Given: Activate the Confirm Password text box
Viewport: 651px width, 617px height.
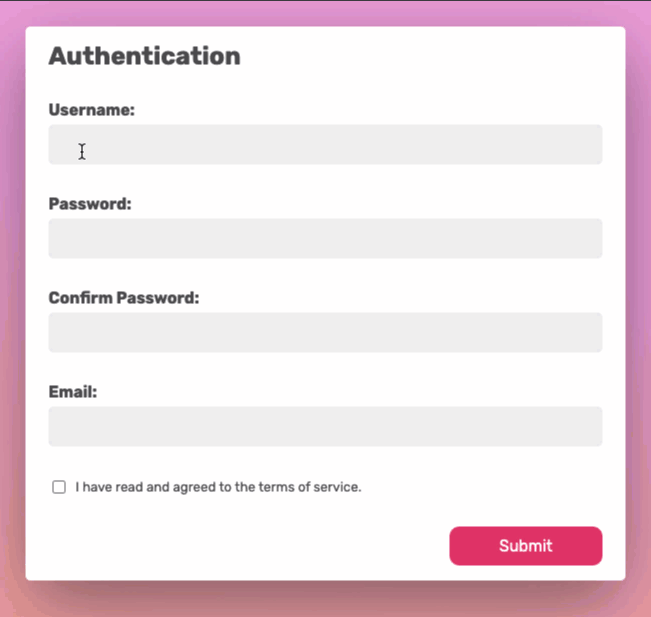Looking at the screenshot, I should click(x=325, y=333).
